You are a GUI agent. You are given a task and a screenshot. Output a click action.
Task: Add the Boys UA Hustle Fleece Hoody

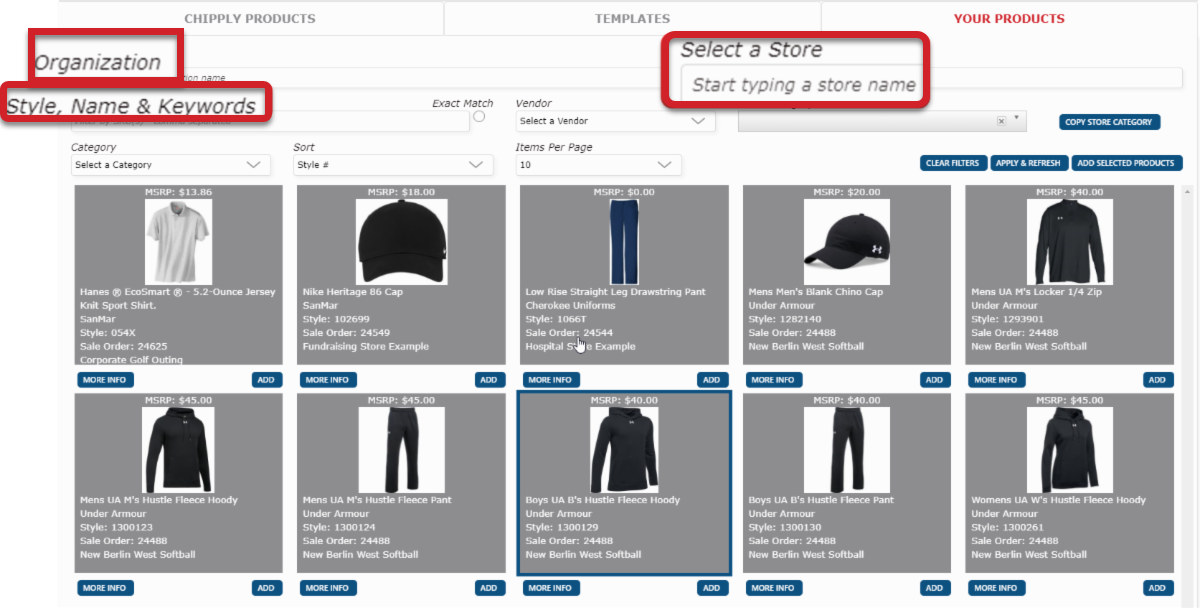(x=711, y=588)
